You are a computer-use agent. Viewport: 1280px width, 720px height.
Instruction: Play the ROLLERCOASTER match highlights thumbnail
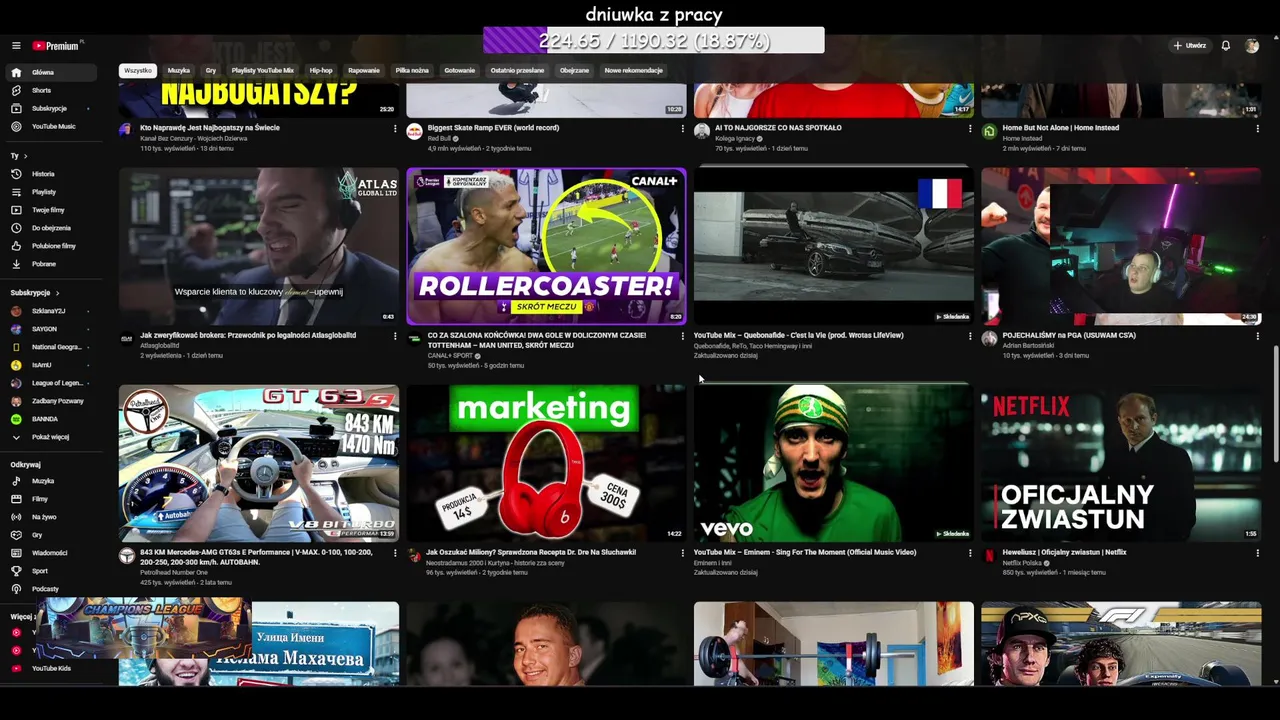coord(546,246)
